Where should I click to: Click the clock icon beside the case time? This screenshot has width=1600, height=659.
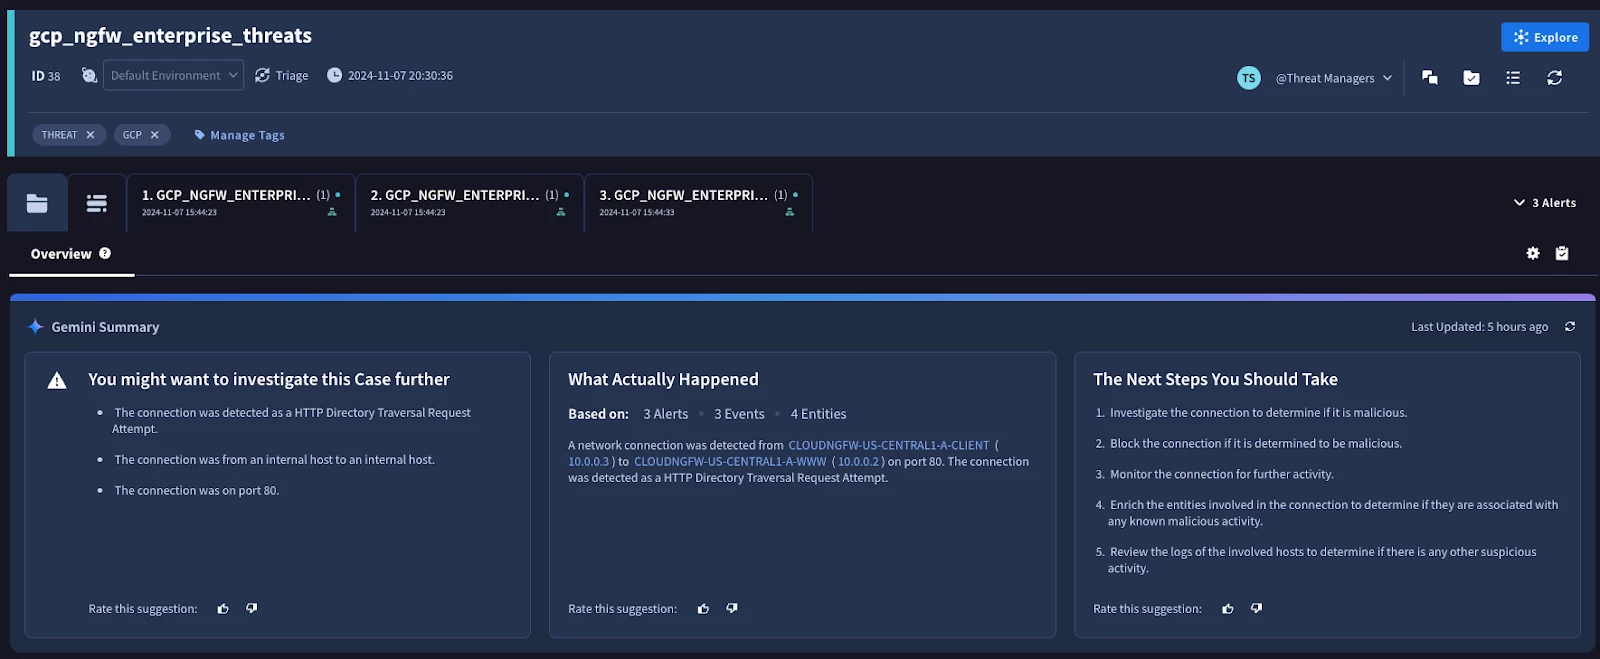[x=334, y=75]
